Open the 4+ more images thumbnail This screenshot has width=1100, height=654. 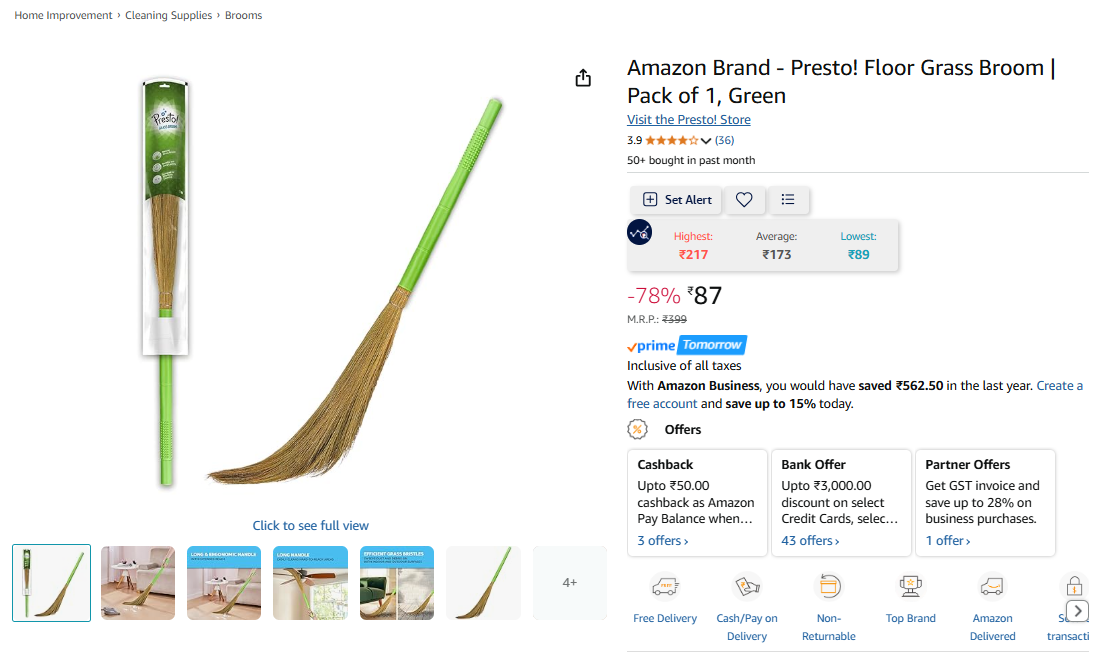pyautogui.click(x=569, y=583)
